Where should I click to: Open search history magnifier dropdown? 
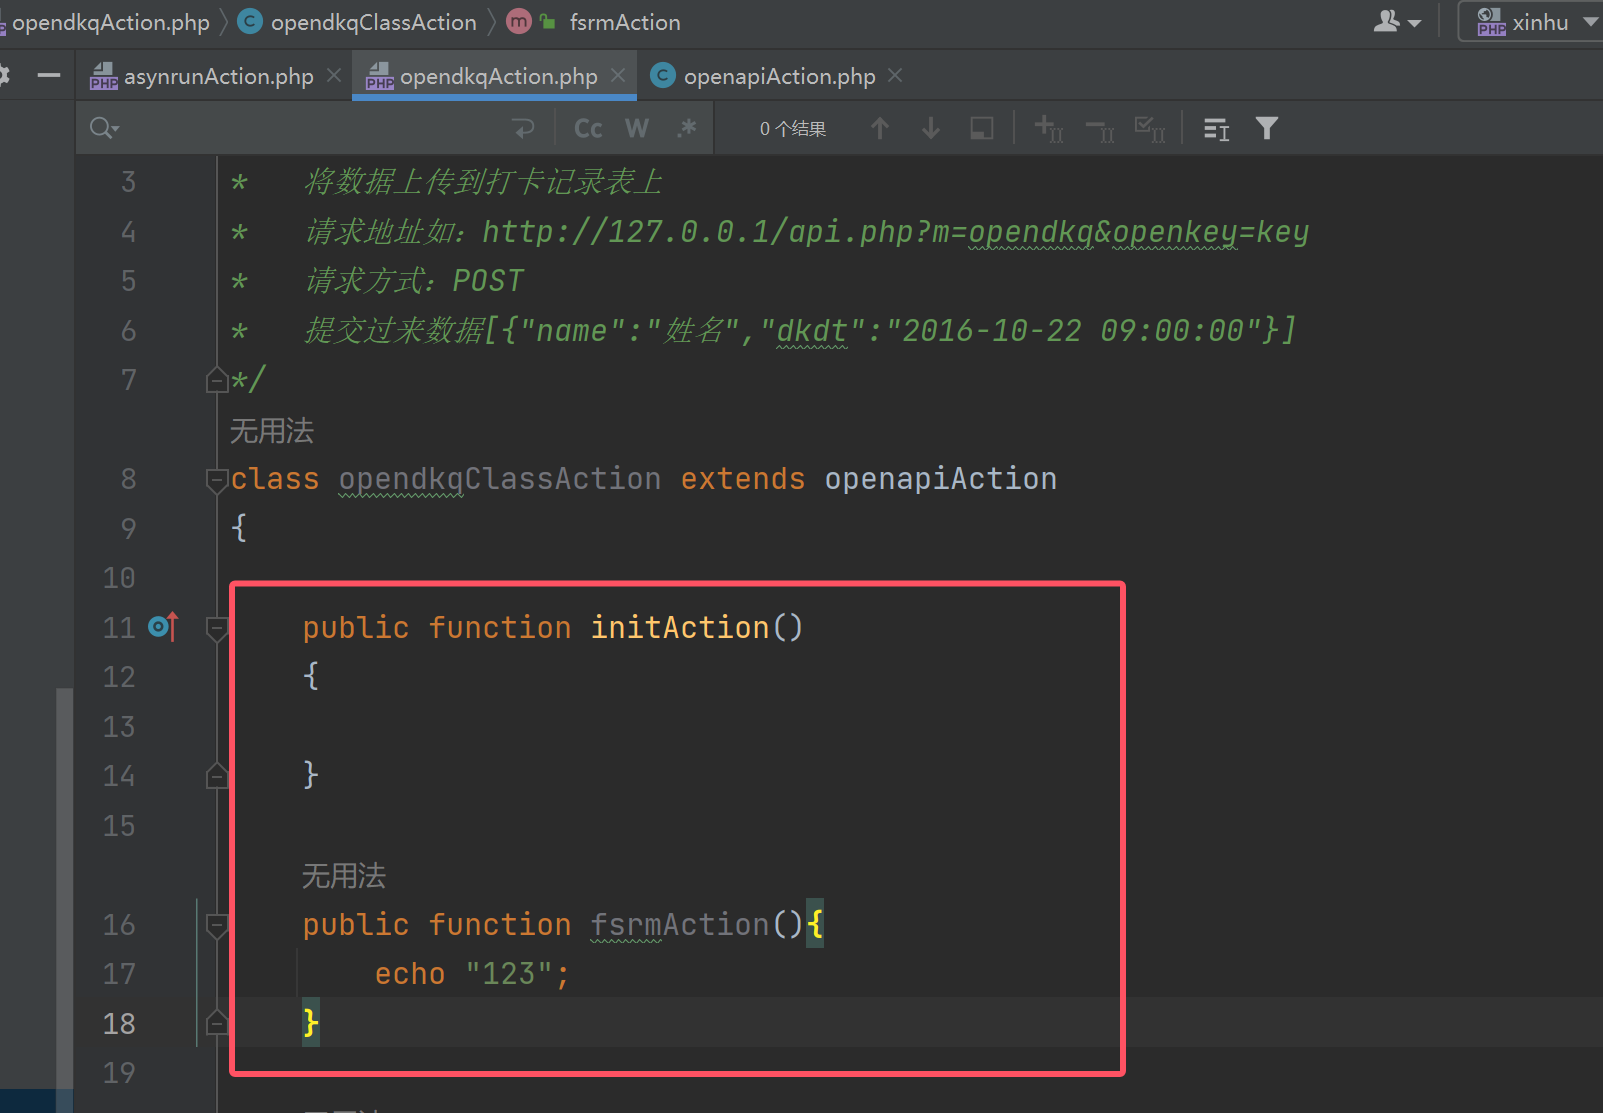click(x=104, y=128)
